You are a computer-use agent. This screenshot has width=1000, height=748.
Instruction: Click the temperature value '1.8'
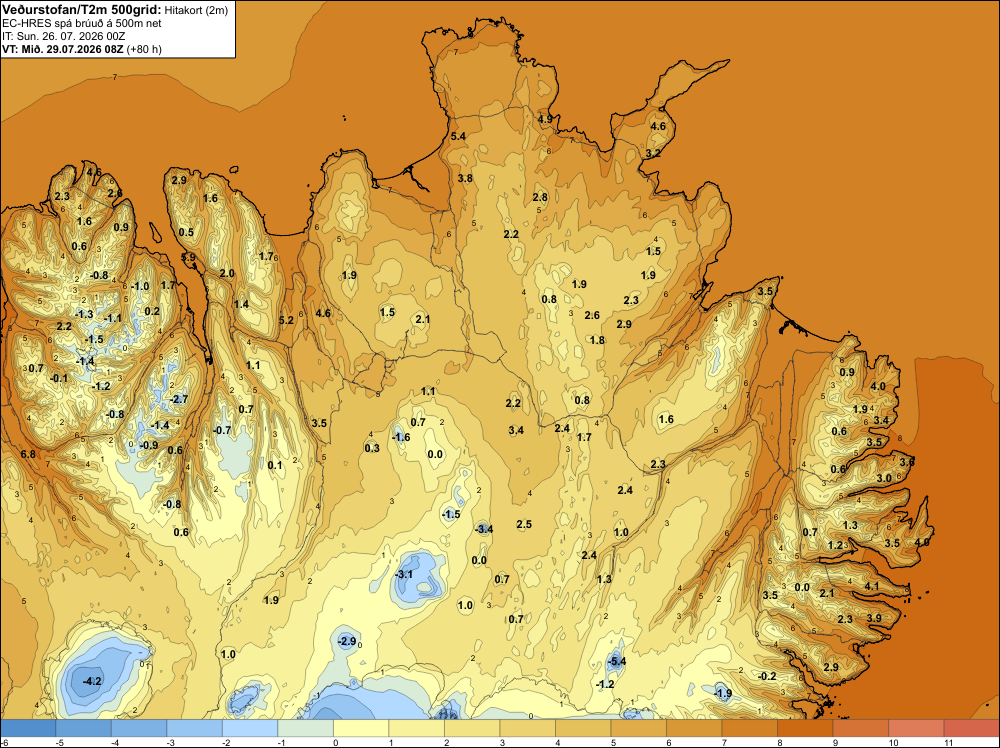(597, 340)
